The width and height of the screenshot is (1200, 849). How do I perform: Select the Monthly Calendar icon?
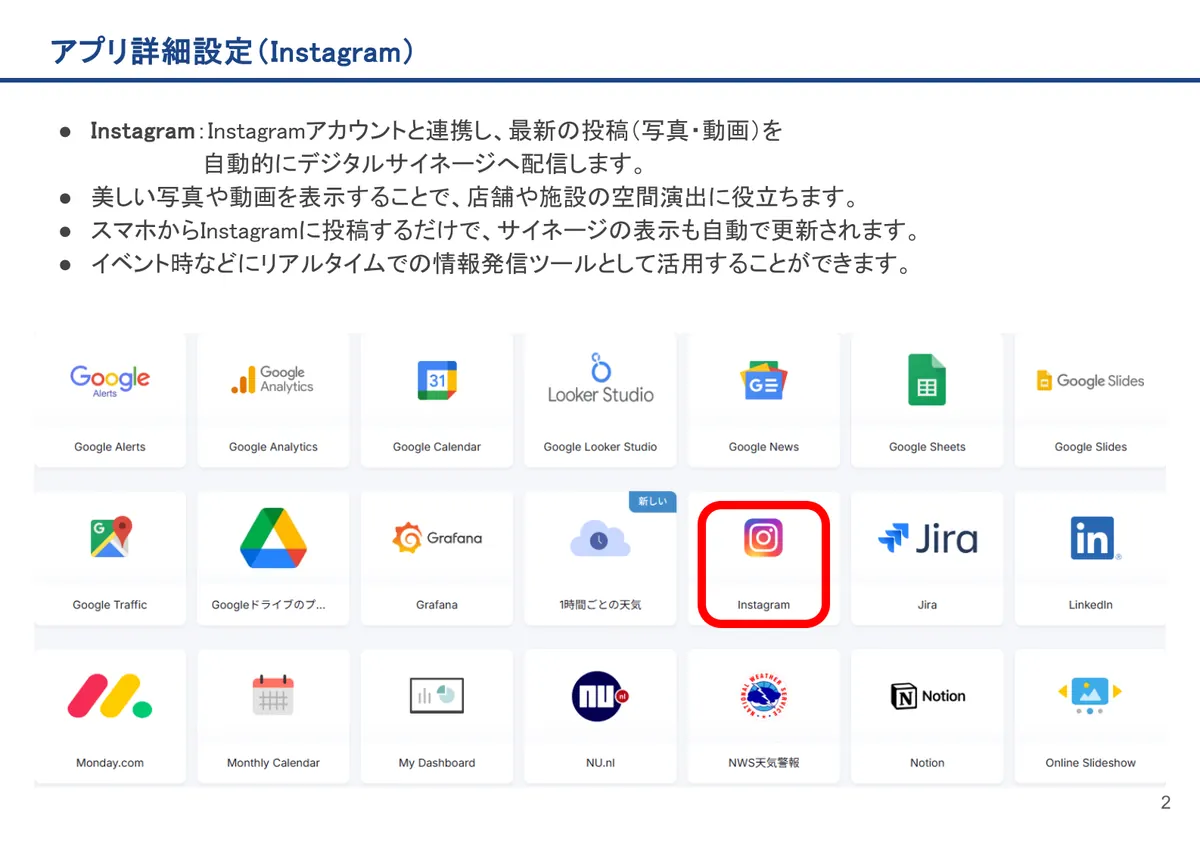(273, 695)
